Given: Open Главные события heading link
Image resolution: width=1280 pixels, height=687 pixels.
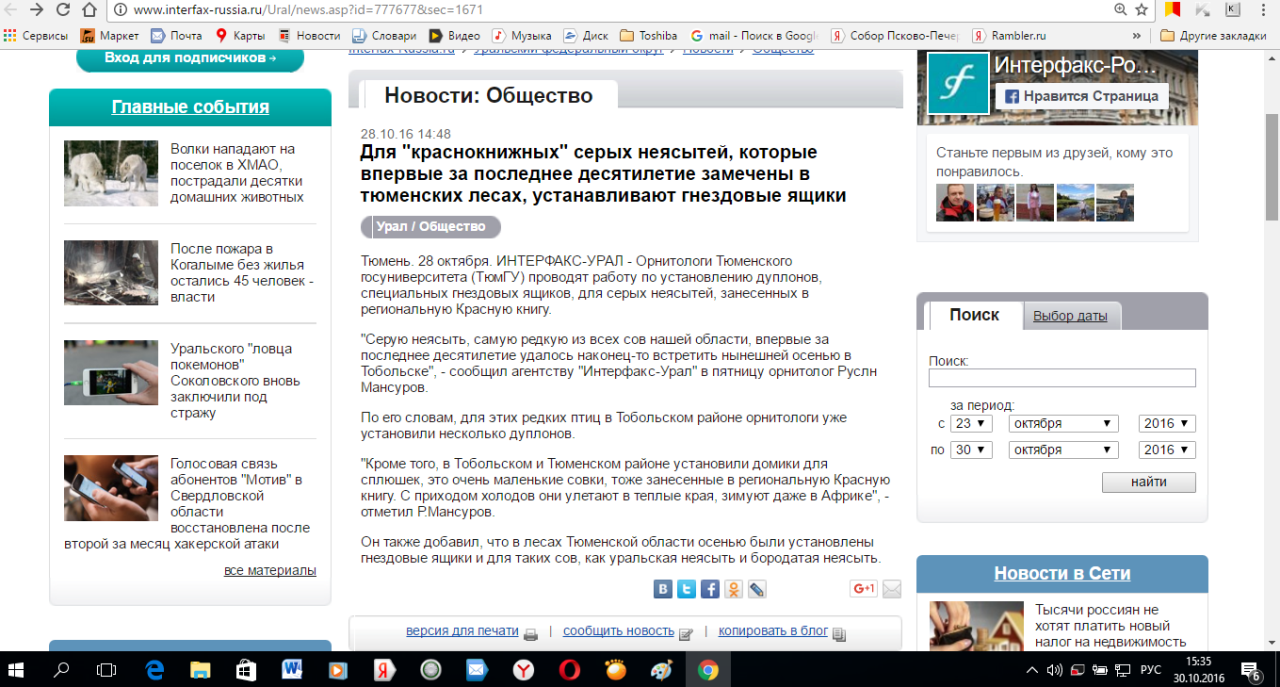Looking at the screenshot, I should pyautogui.click(x=190, y=107).
